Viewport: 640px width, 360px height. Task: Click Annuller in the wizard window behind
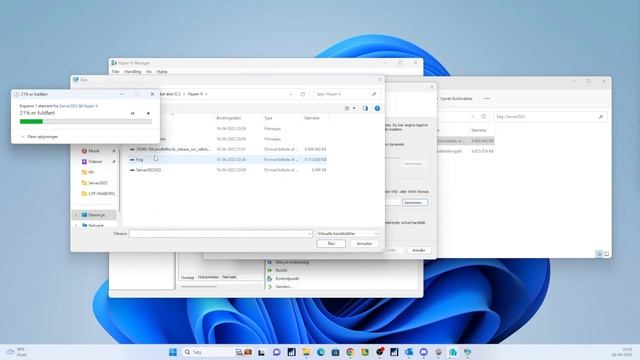tap(419, 250)
